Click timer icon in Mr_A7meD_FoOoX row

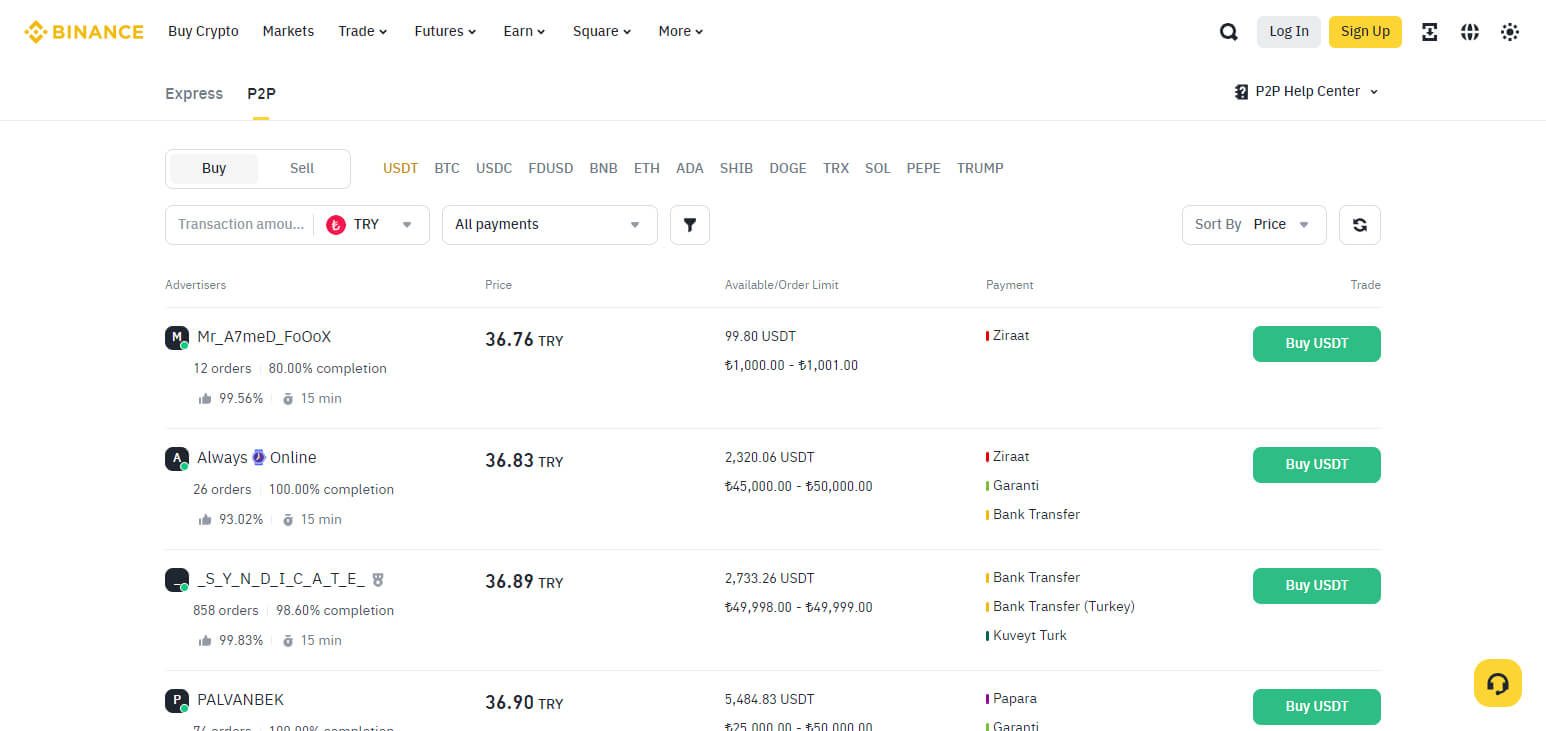(x=288, y=399)
